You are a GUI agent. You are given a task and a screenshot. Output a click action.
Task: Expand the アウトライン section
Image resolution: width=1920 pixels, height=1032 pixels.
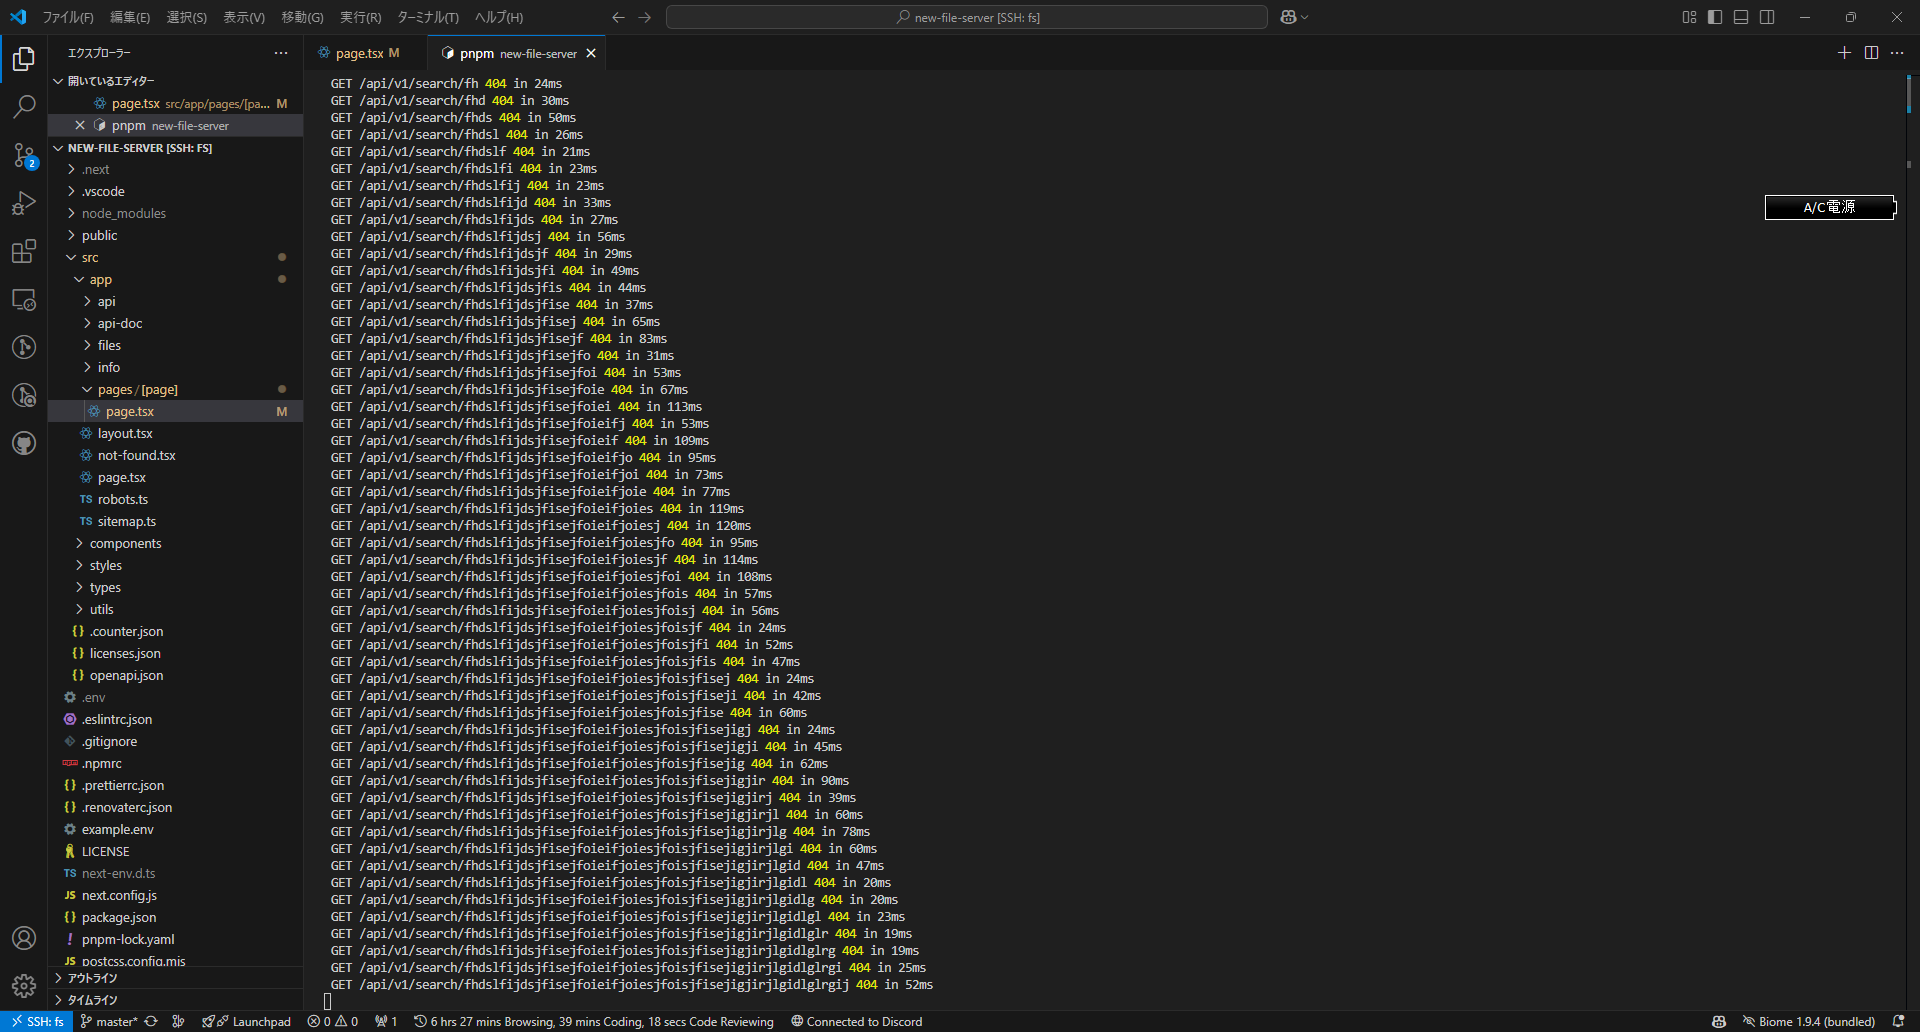(x=92, y=978)
